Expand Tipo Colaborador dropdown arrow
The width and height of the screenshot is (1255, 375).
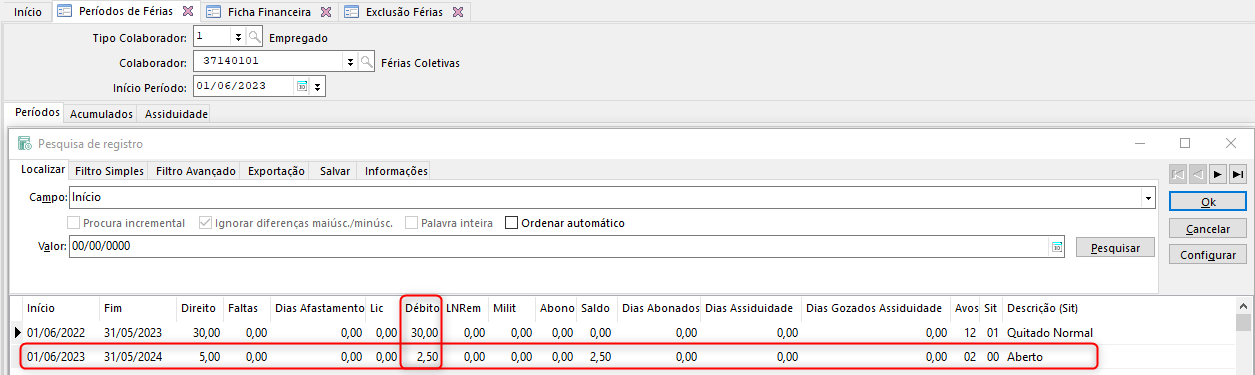[238, 37]
